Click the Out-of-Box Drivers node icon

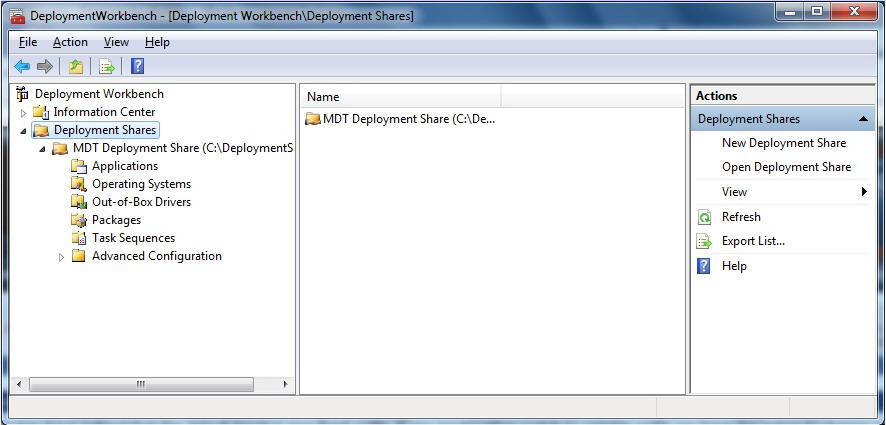point(79,202)
